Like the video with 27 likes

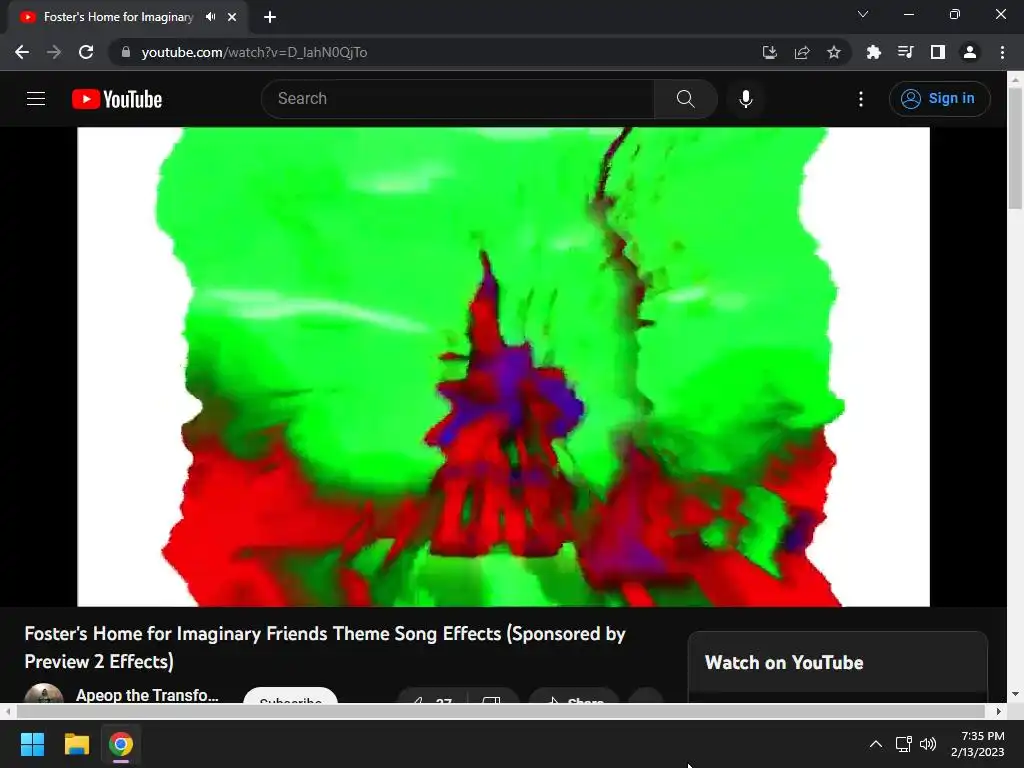click(x=431, y=697)
